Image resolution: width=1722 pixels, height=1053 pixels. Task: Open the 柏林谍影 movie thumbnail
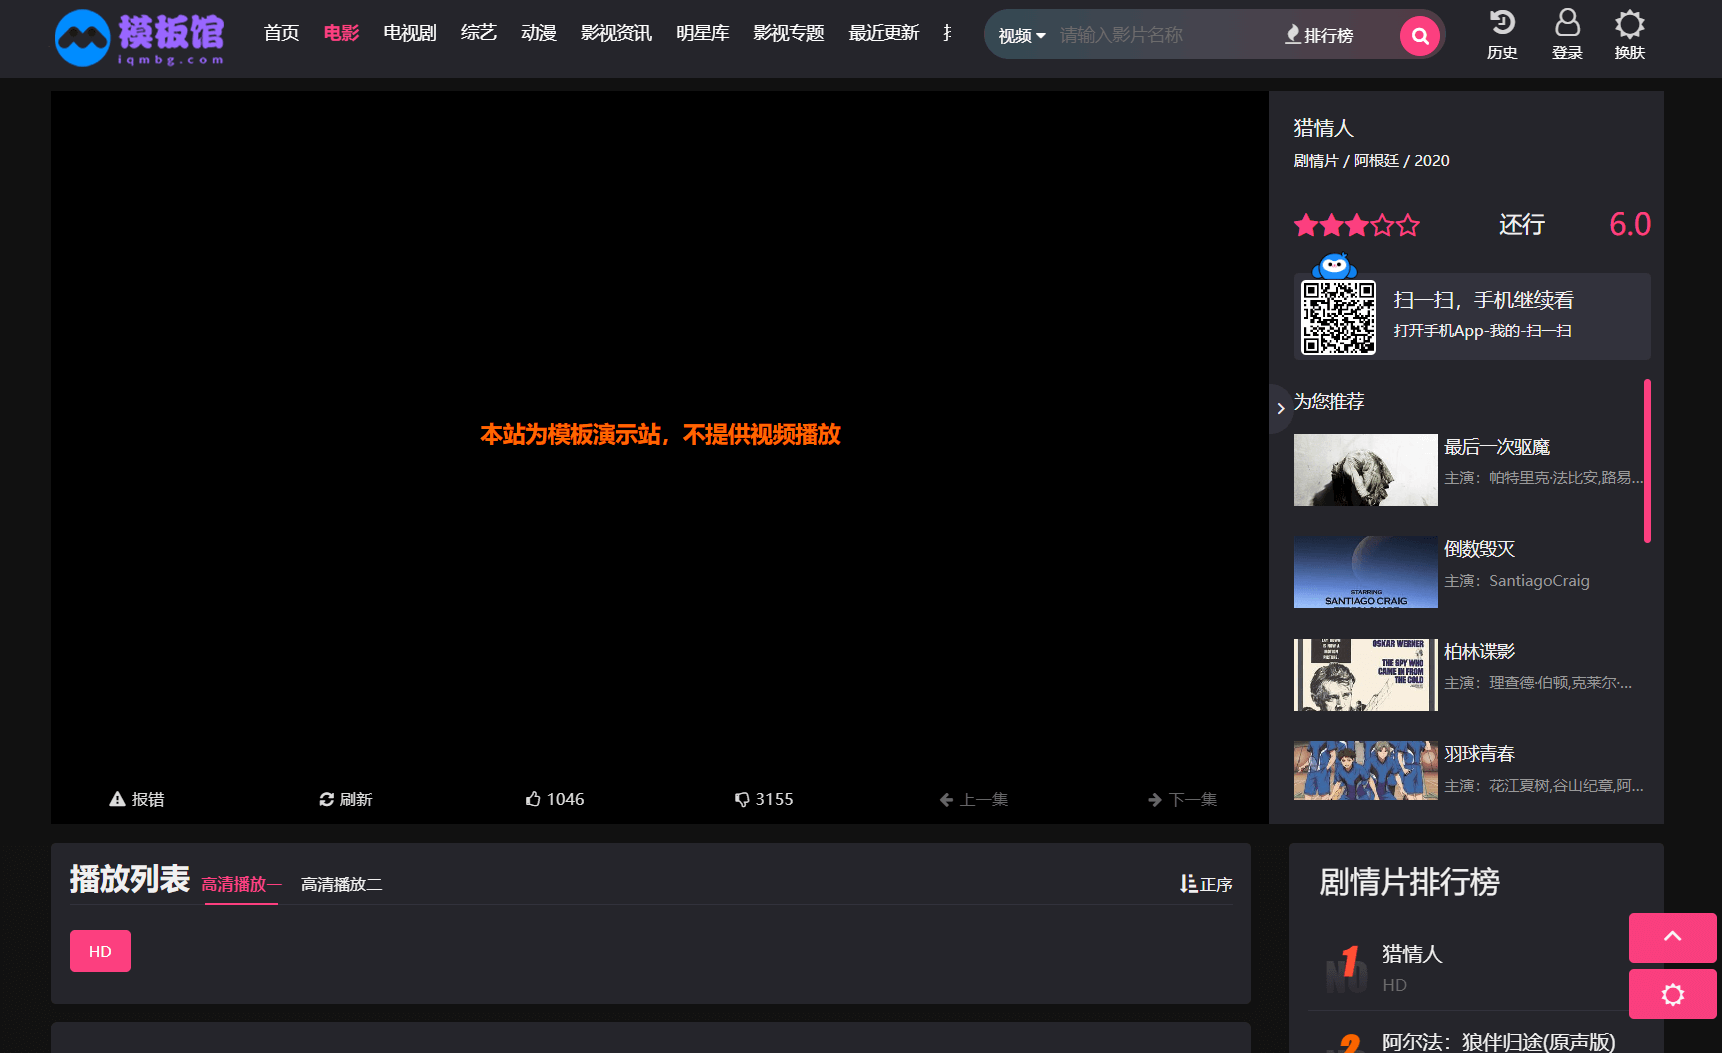click(1365, 675)
